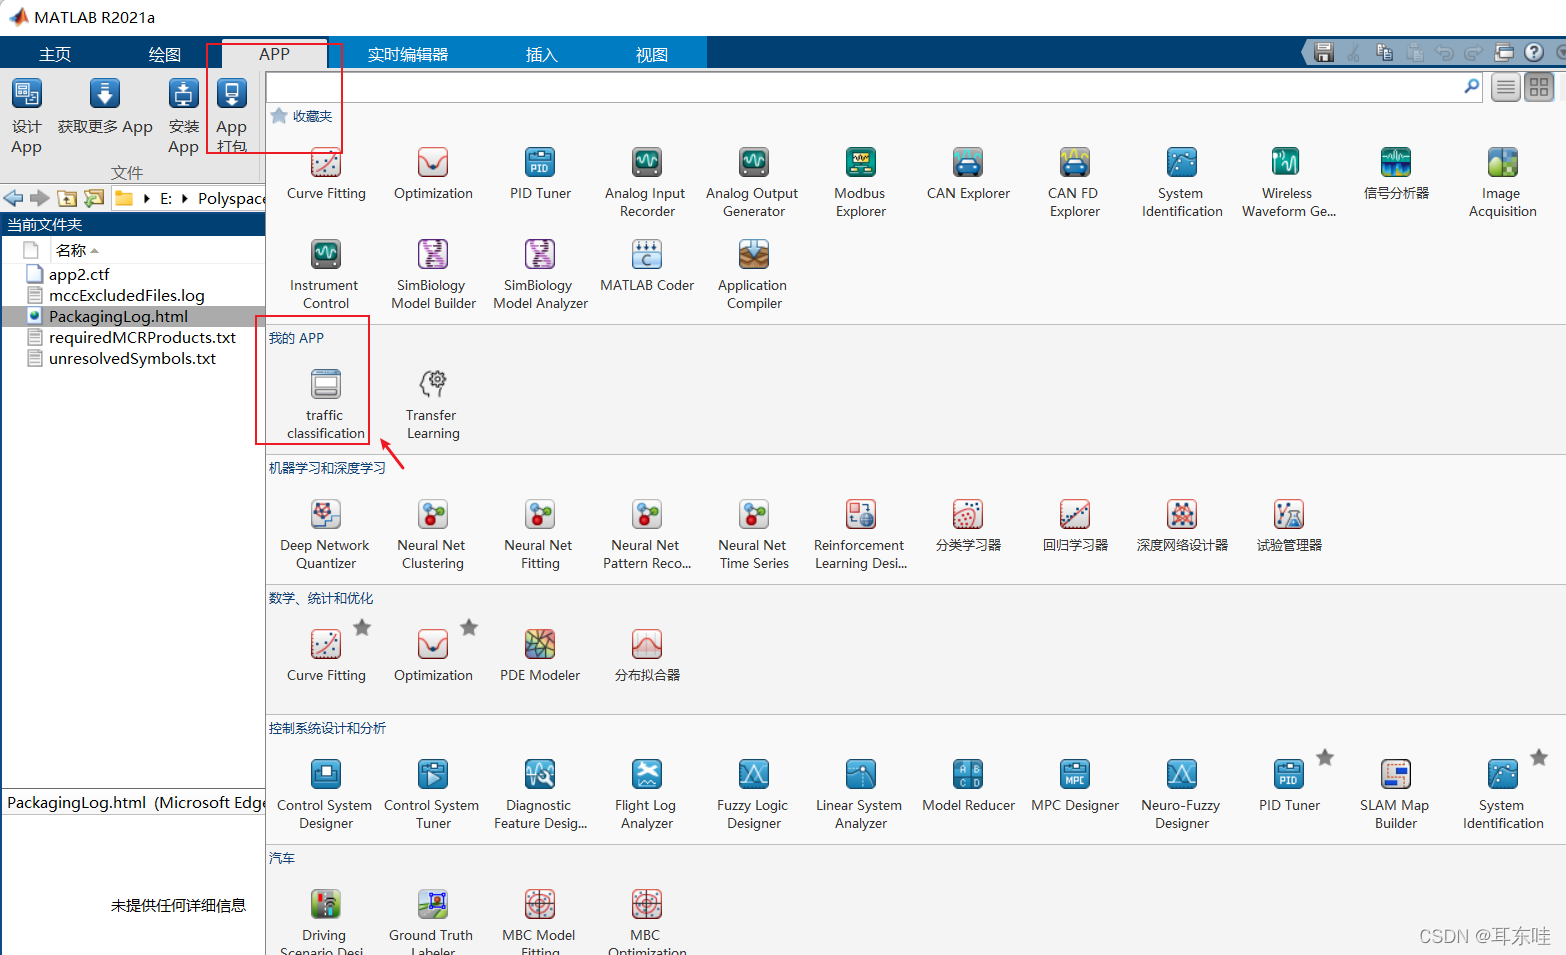Select PackagingLog.html file
1566x955 pixels.
tap(118, 316)
